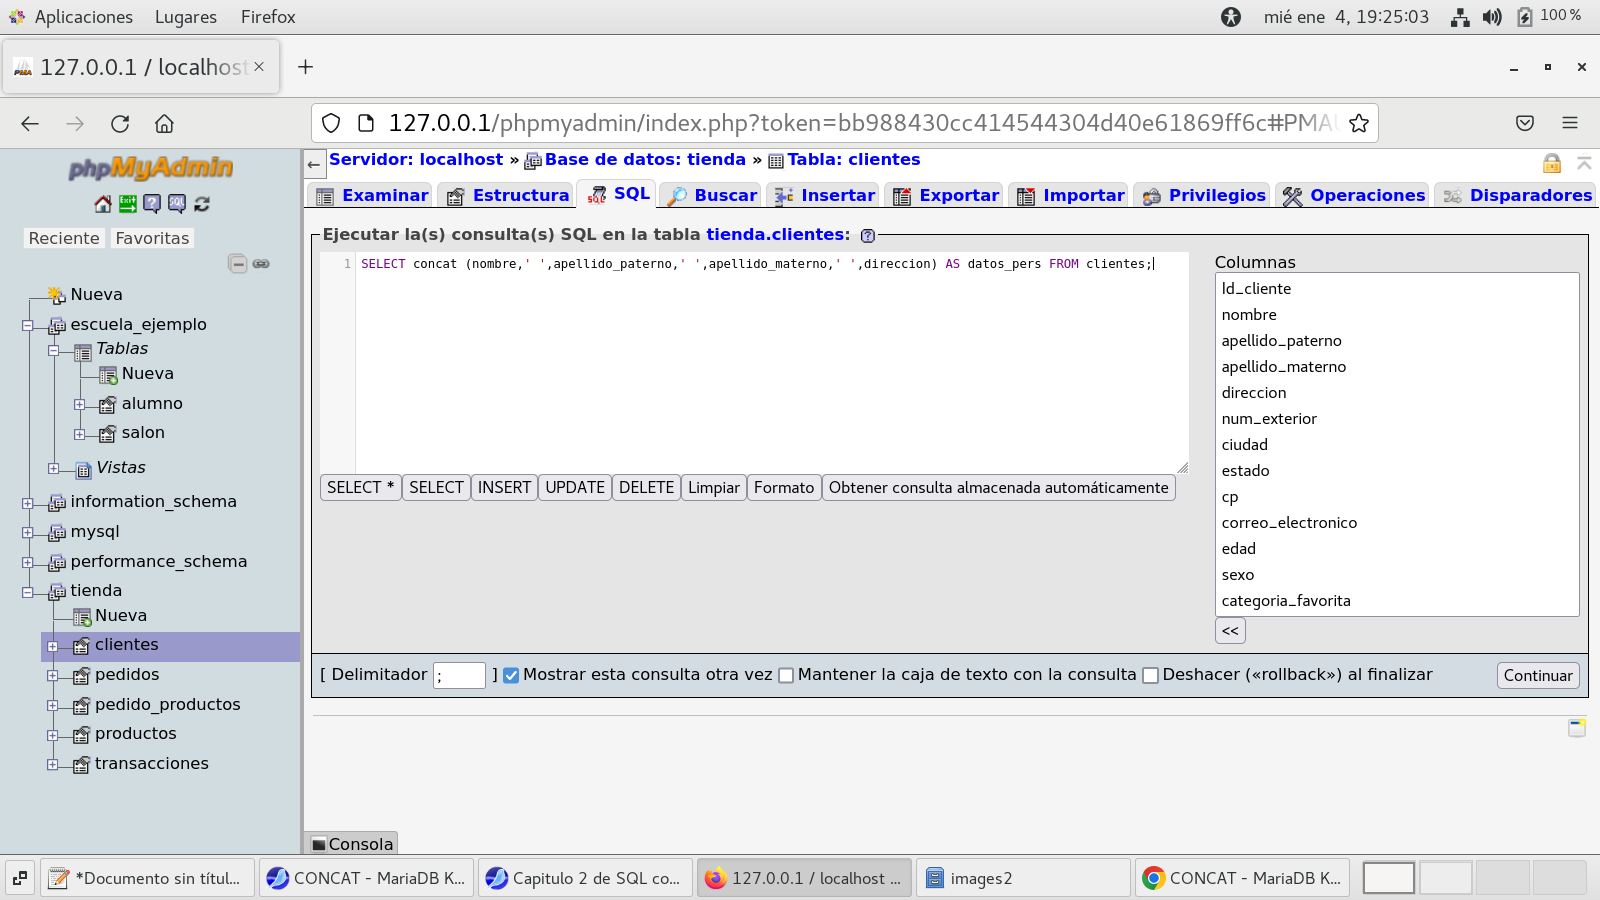Enable Mantener la caja de texto checkbox
The image size is (1600, 900).
click(786, 675)
